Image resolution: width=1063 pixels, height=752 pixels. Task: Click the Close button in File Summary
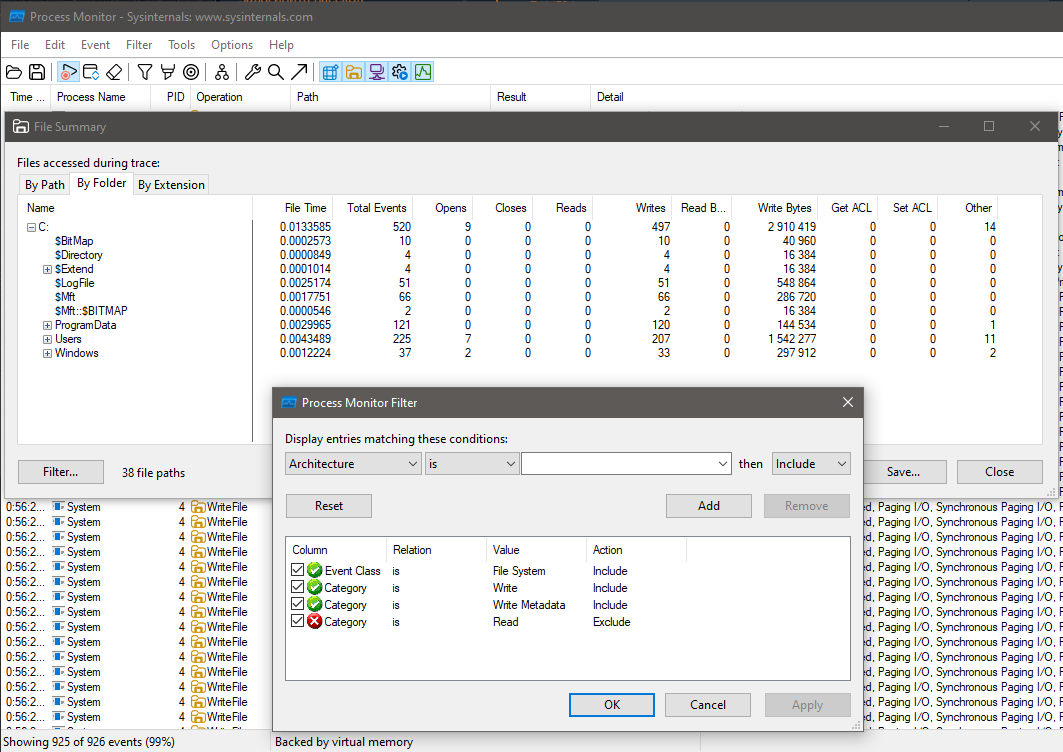(999, 472)
